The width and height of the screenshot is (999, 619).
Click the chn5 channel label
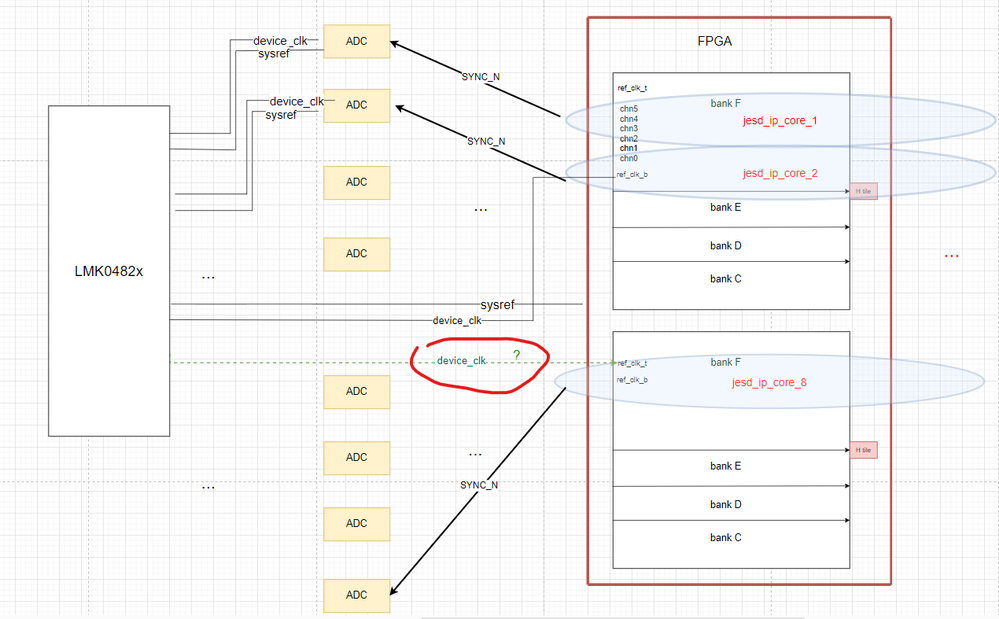click(629, 109)
